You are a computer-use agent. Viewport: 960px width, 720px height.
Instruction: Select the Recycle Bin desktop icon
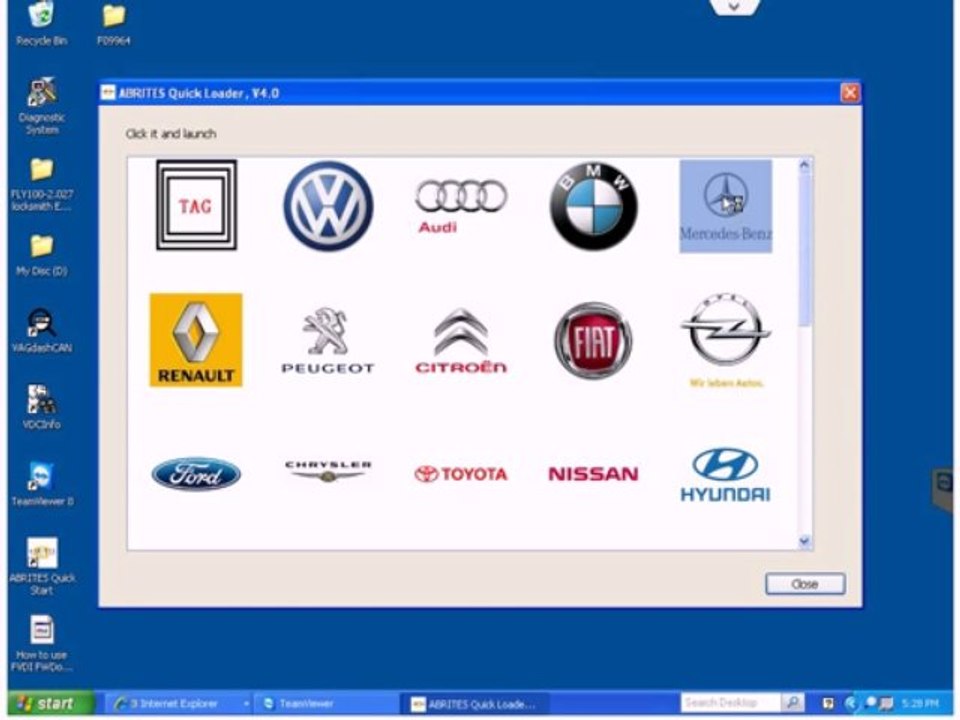point(42,23)
